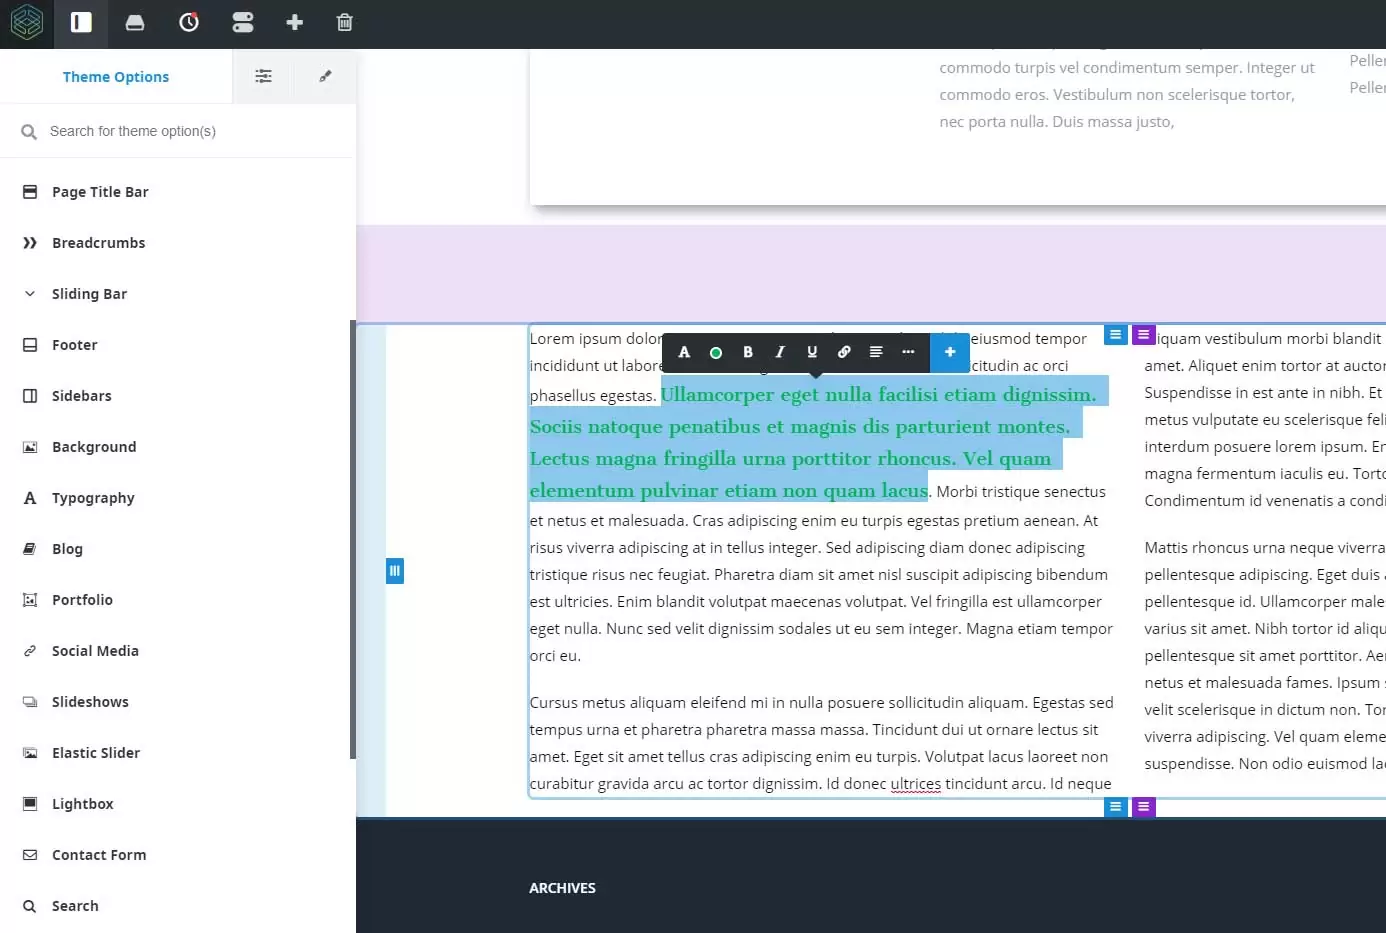Toggle bold formatting in the text toolbar
This screenshot has height=933, width=1386.
pos(747,352)
